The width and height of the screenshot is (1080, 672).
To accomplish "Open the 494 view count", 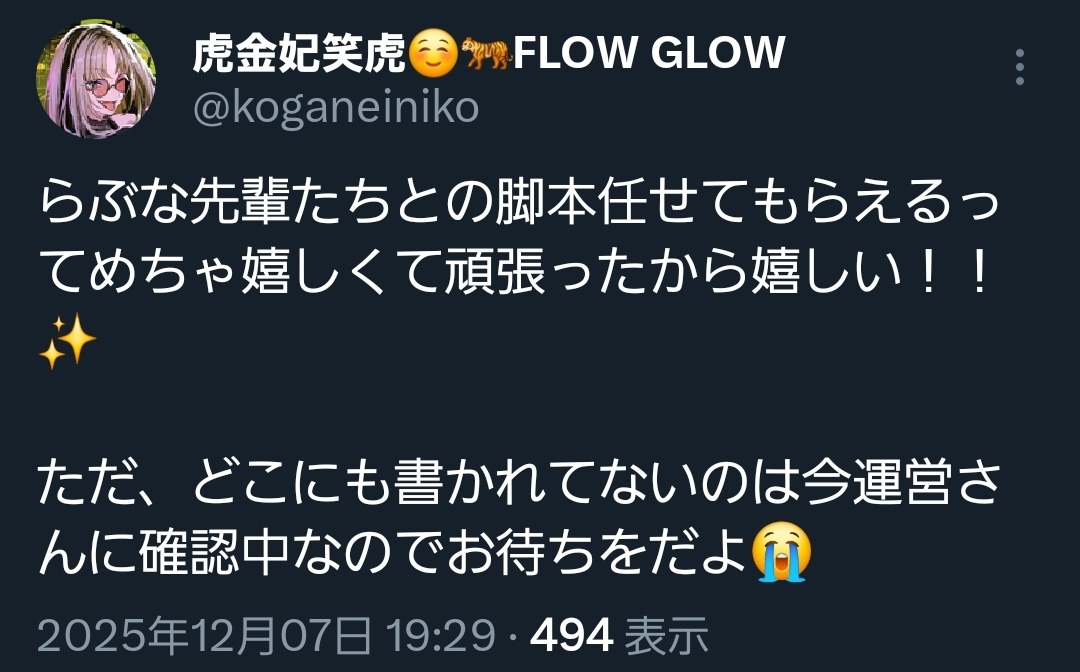I will point(572,634).
